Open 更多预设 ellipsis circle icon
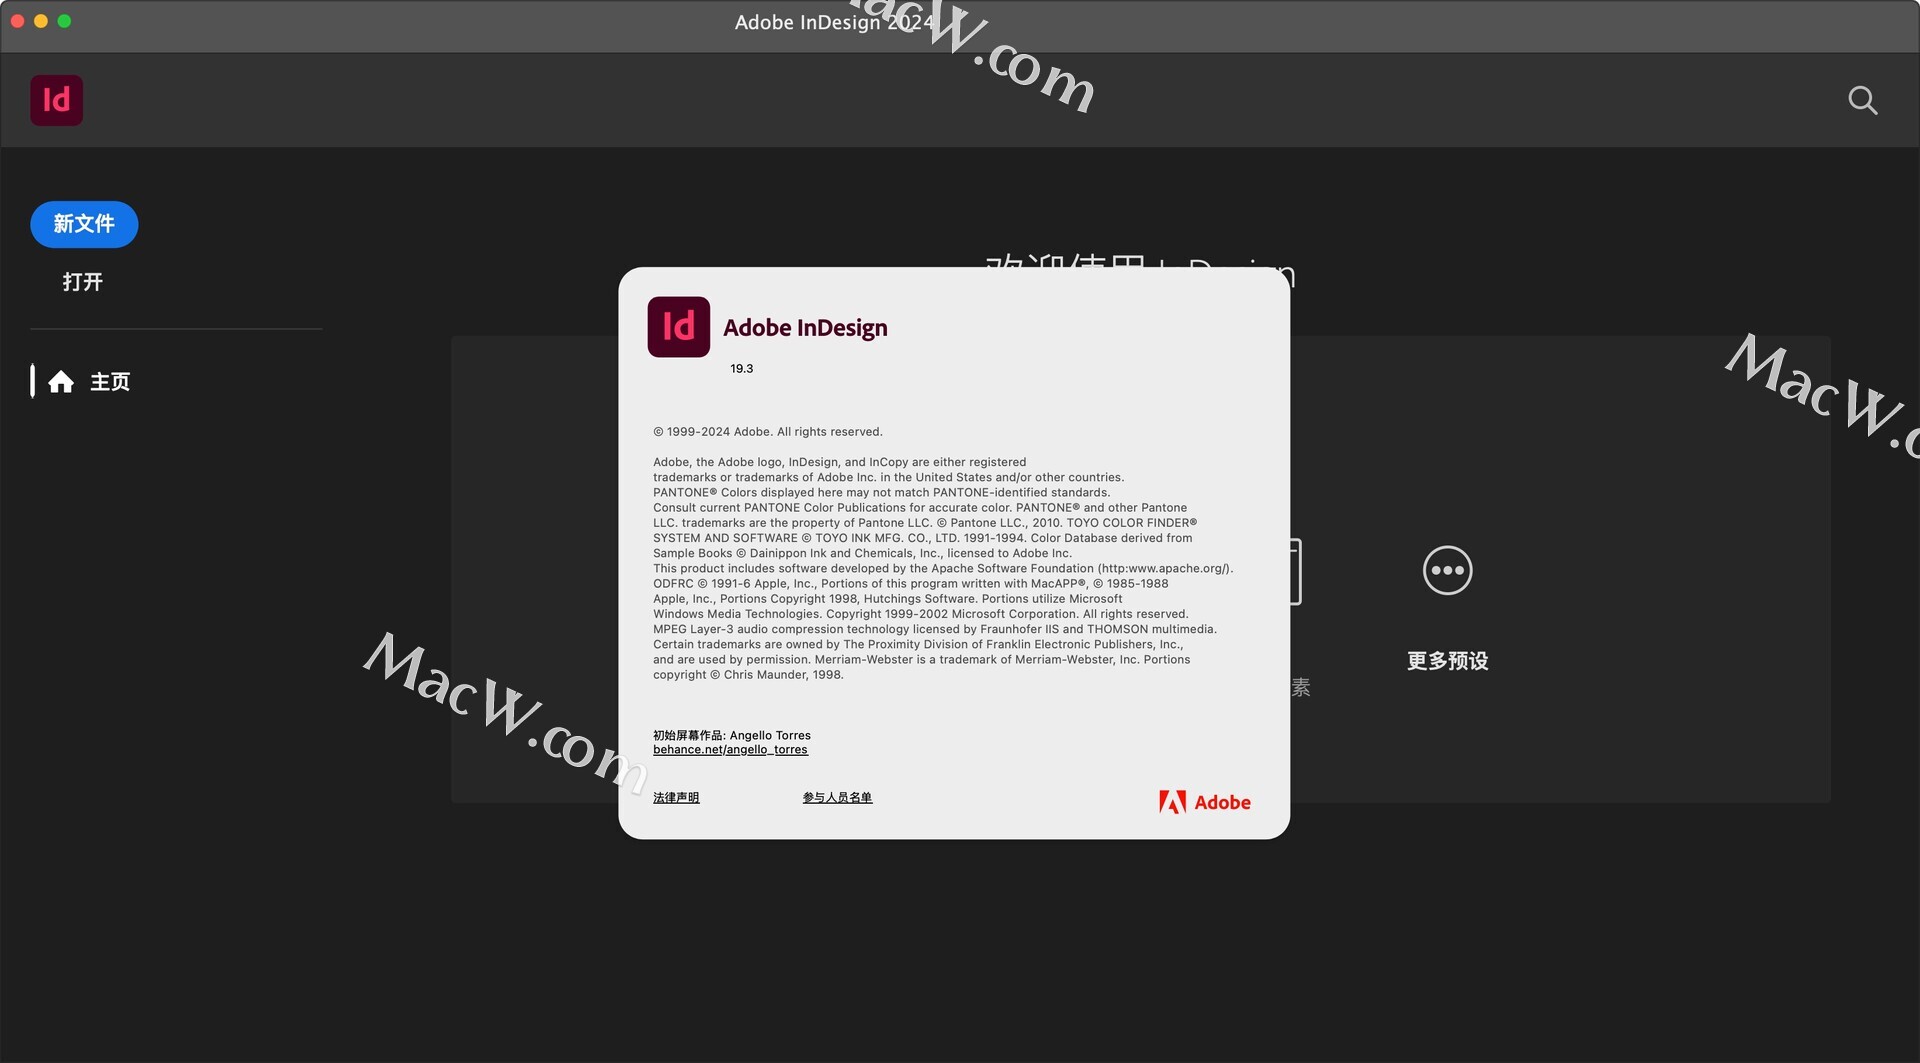Image resolution: width=1920 pixels, height=1063 pixels. [1447, 571]
